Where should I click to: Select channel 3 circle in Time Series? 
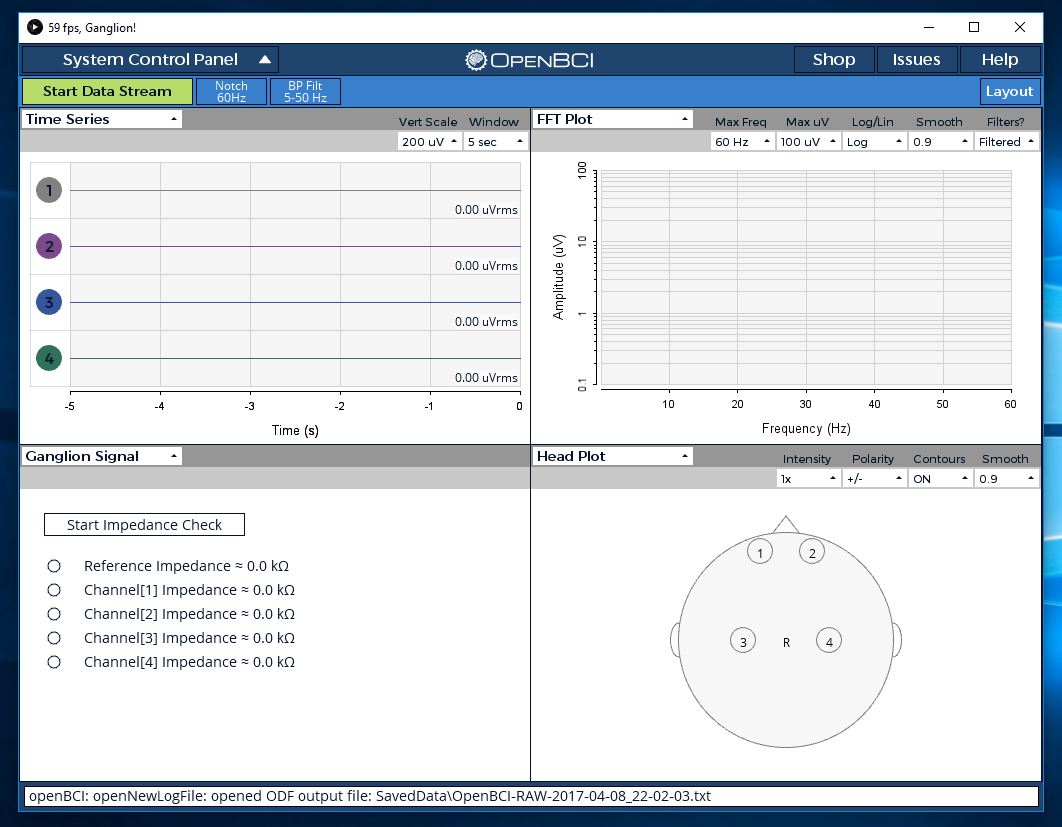click(x=49, y=301)
